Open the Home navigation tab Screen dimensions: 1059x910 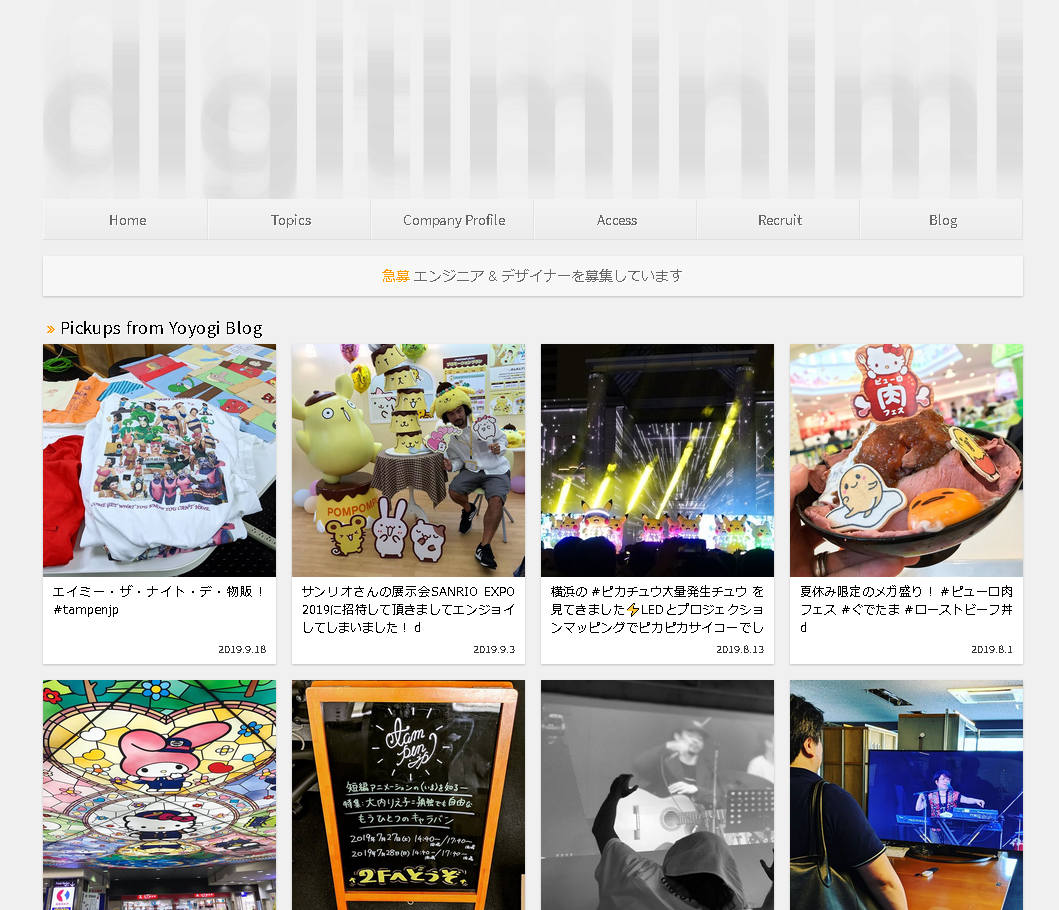[x=126, y=220]
